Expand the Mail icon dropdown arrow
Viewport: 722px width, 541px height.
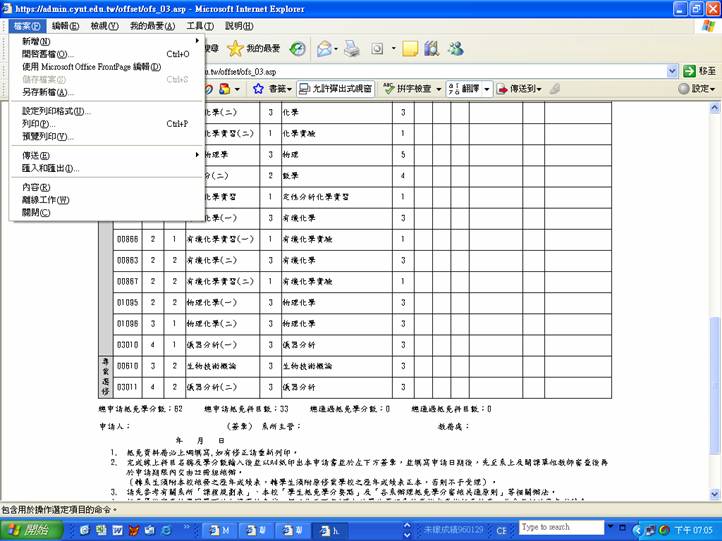coord(336,49)
